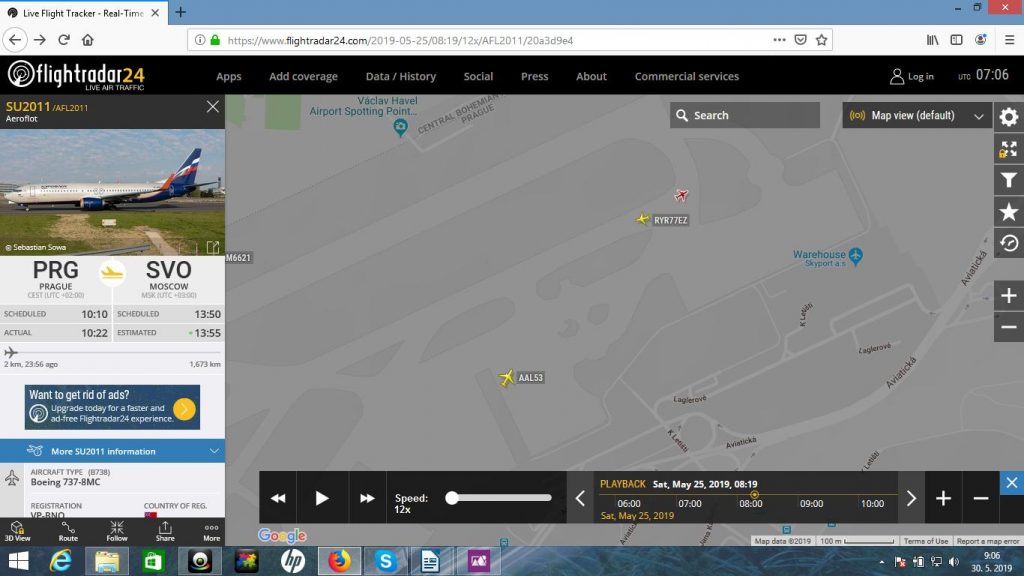Viewport: 1024px width, 576px height.
Task: Open a new browser tab
Action: (x=180, y=12)
